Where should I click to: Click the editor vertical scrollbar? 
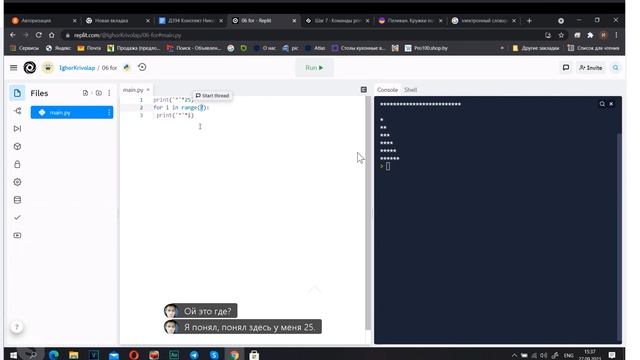[x=368, y=212]
